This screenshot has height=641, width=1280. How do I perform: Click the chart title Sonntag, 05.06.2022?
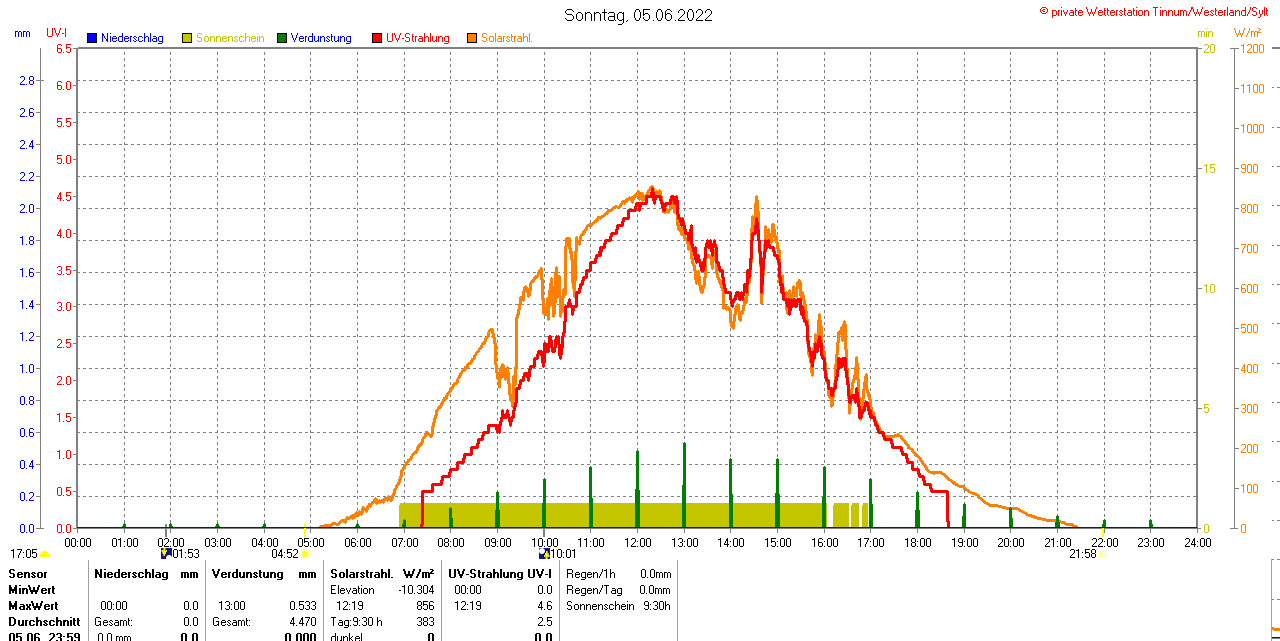[x=639, y=15]
